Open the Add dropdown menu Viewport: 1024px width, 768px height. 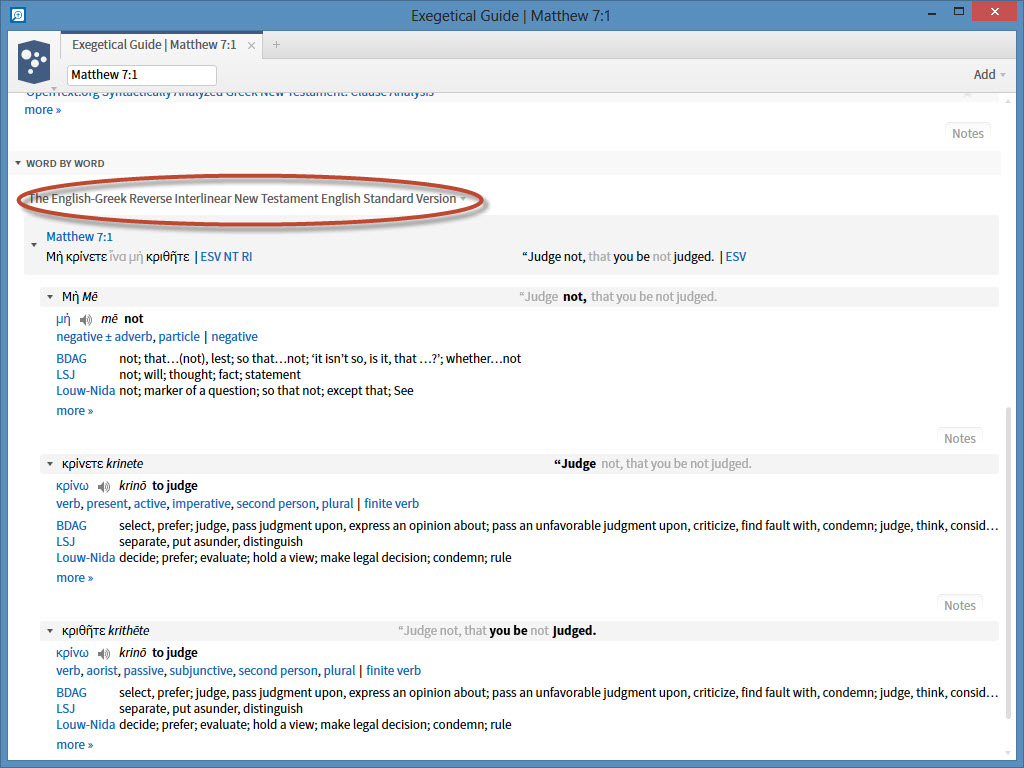coord(989,74)
